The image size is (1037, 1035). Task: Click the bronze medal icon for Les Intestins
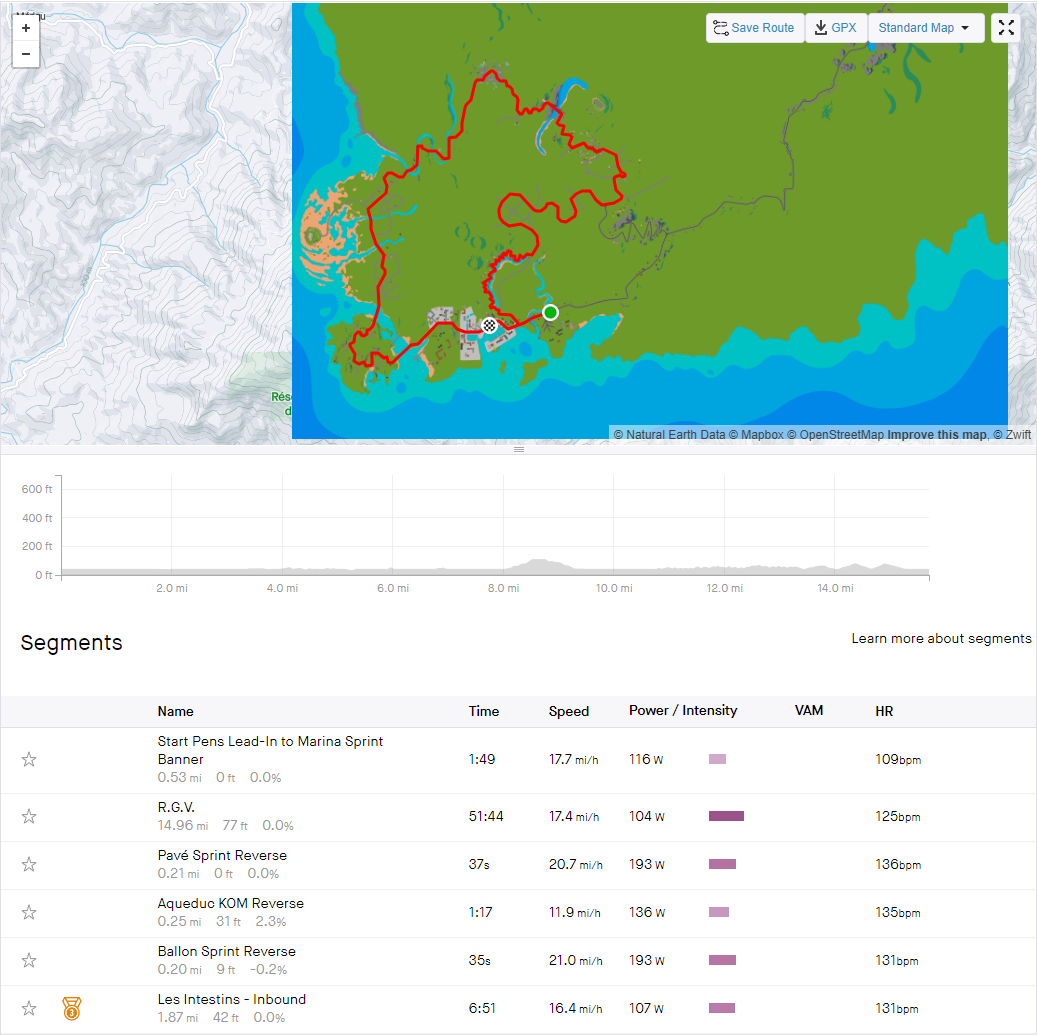tap(71, 1009)
